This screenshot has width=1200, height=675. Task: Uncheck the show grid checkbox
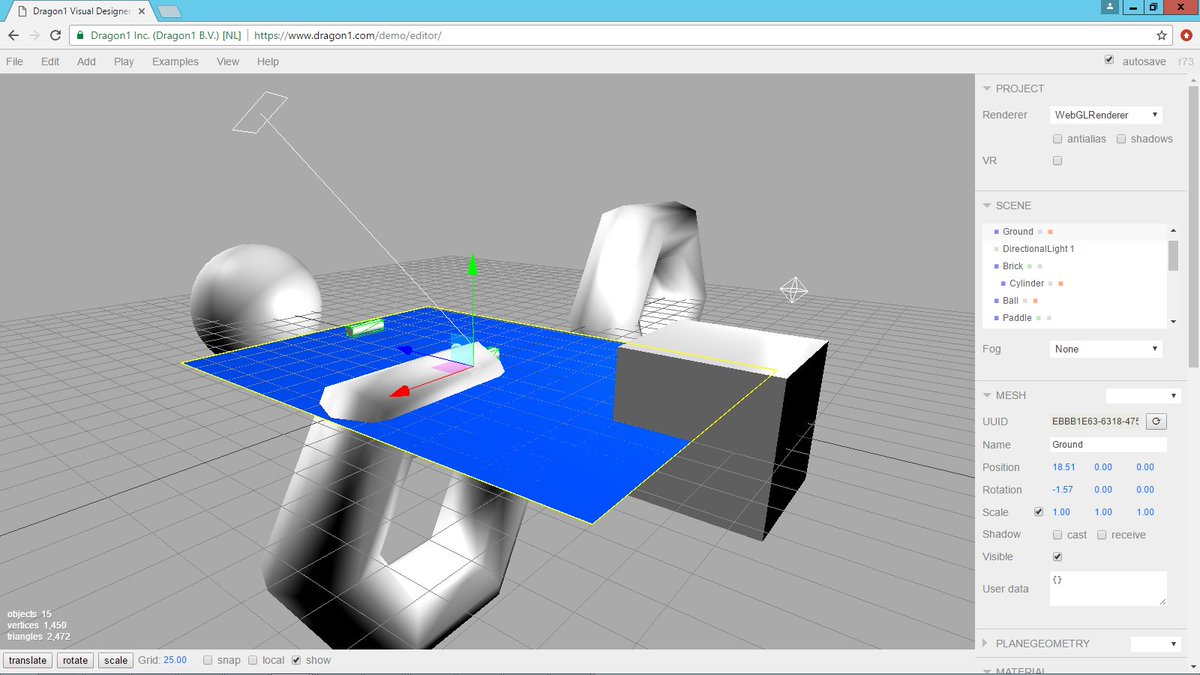296,660
